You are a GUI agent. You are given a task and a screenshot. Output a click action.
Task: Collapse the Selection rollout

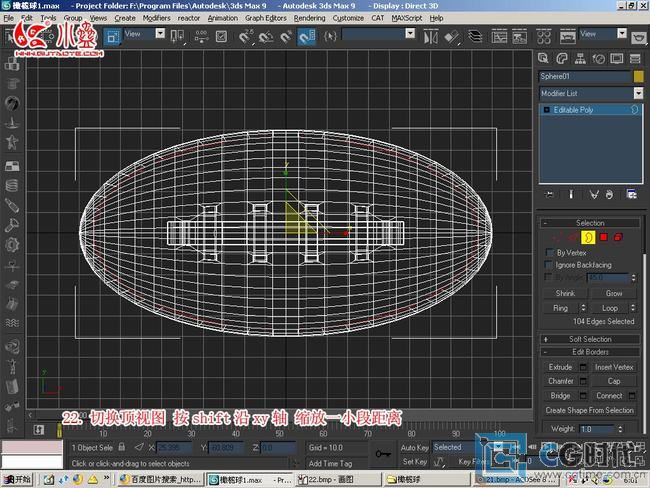(x=590, y=223)
